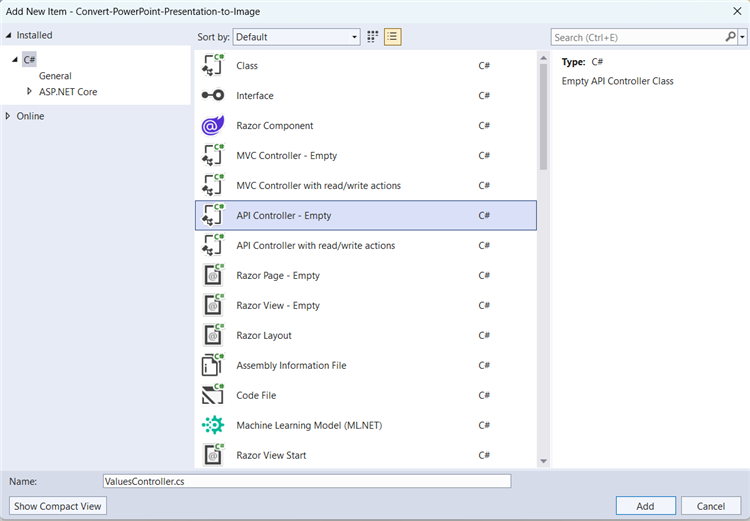Click the Interface template icon
Viewport: 750px width, 521px height.
pos(212,96)
